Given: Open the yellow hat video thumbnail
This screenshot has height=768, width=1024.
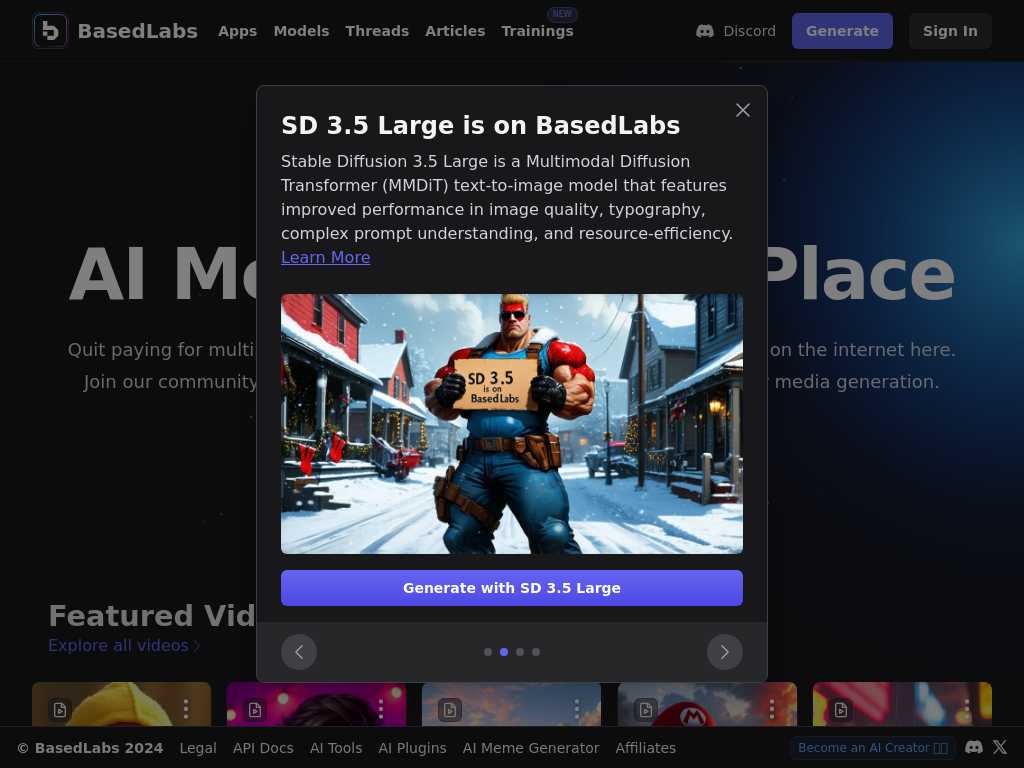Looking at the screenshot, I should 121,704.
